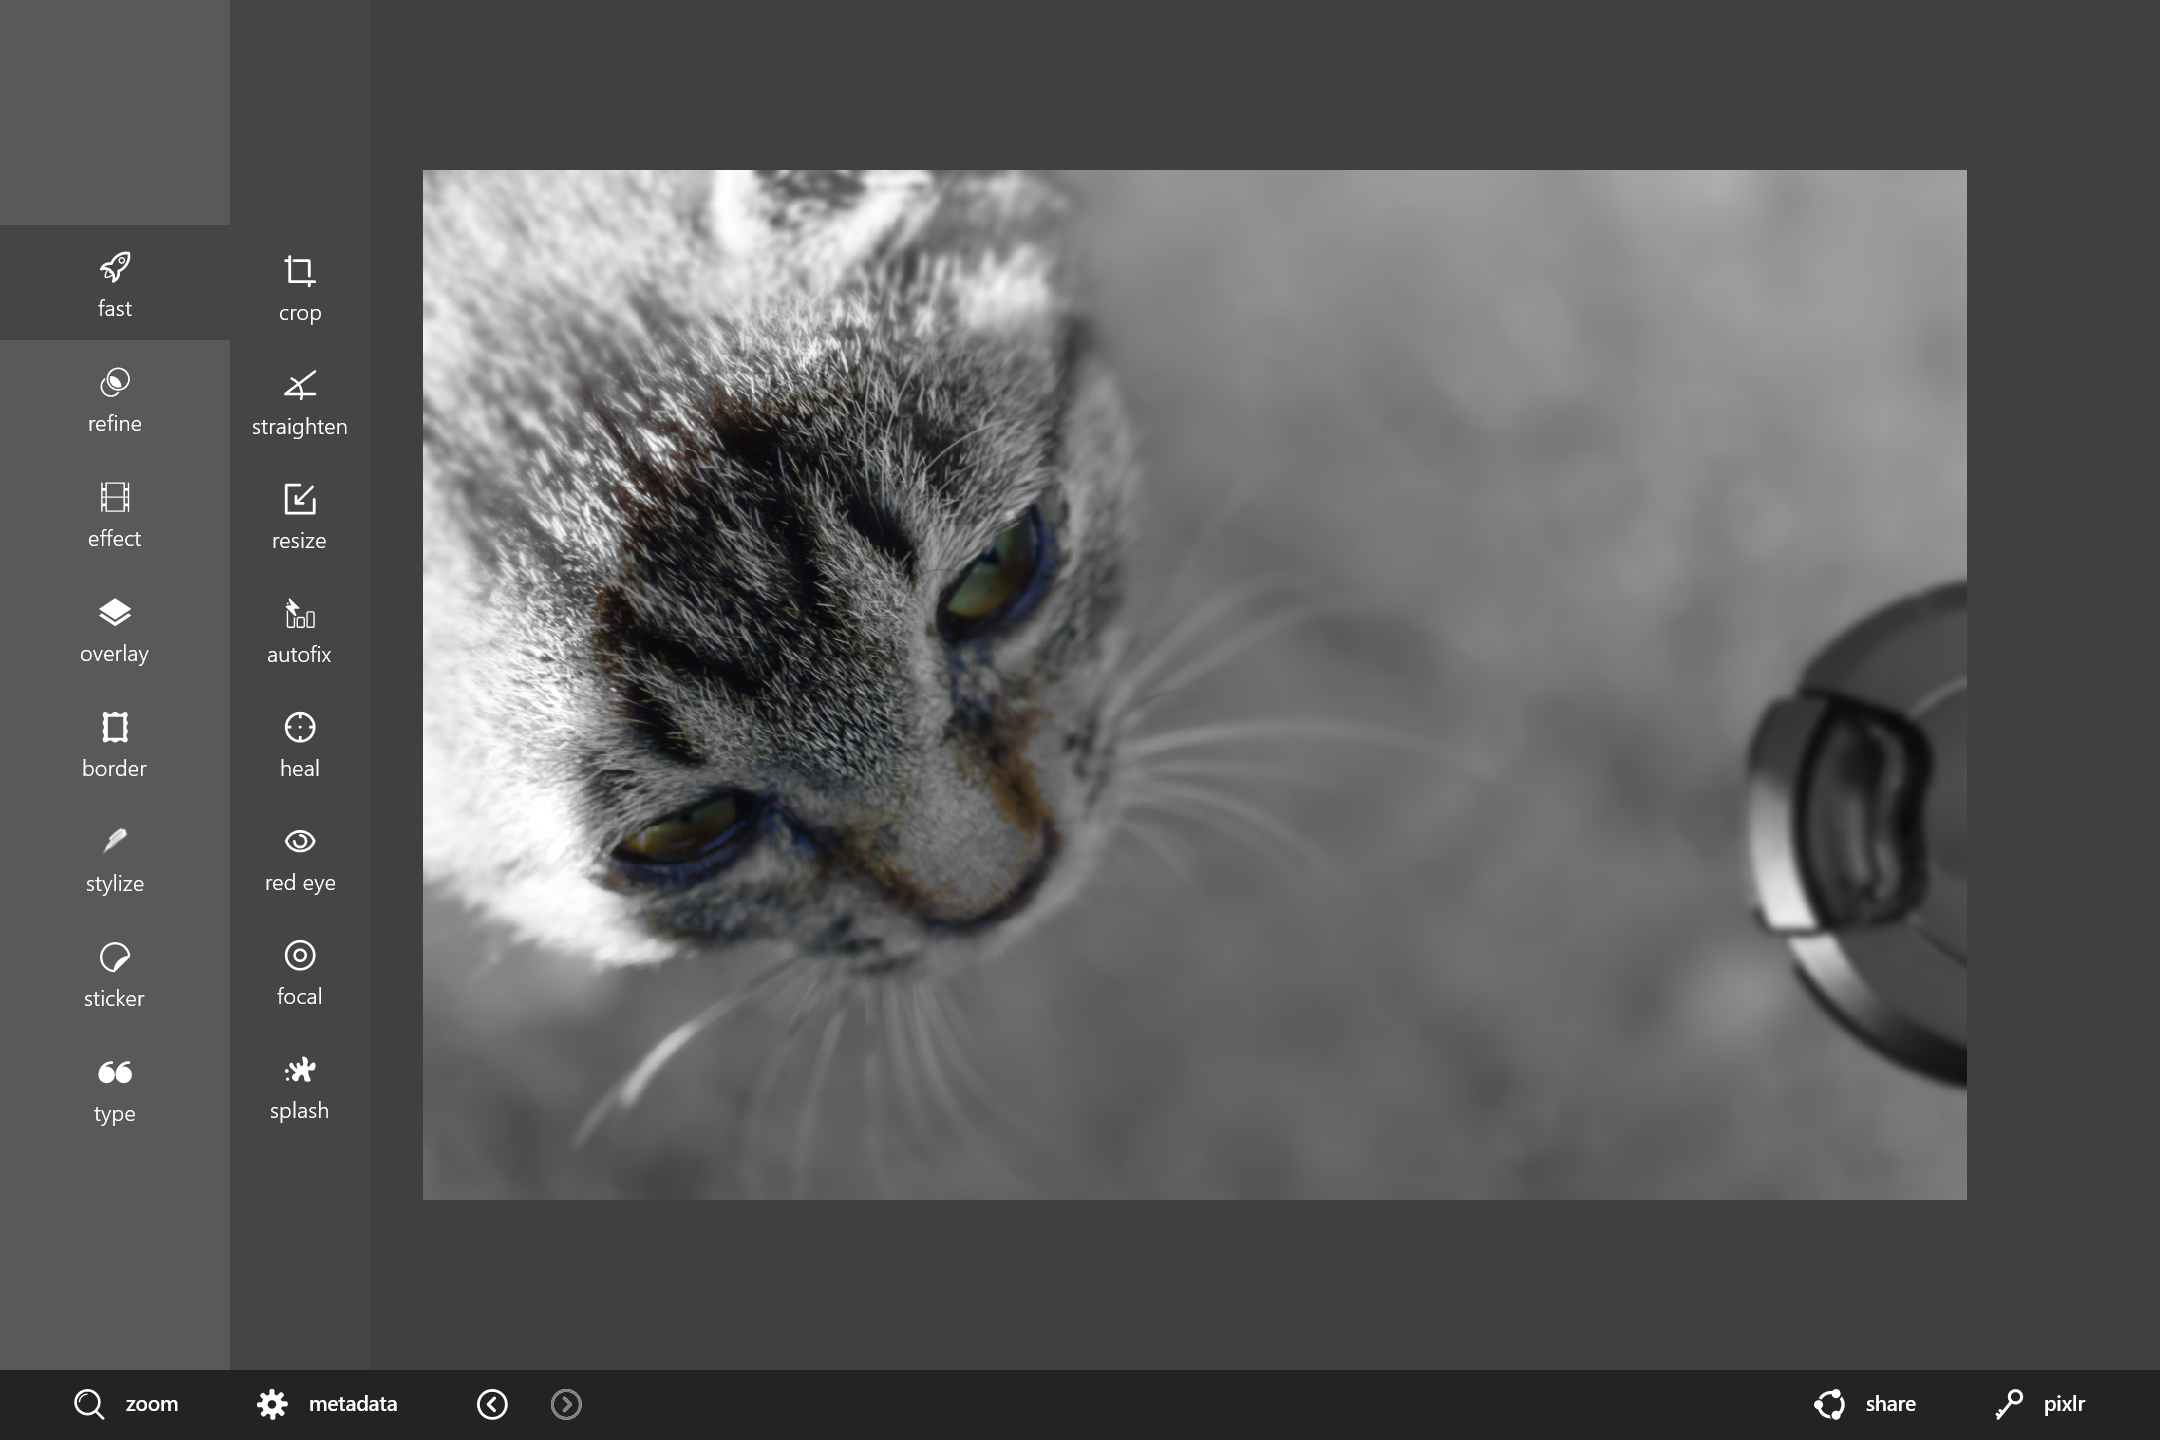Viewport: 2160px width, 1440px height.
Task: Click the zoom button
Action: click(127, 1404)
